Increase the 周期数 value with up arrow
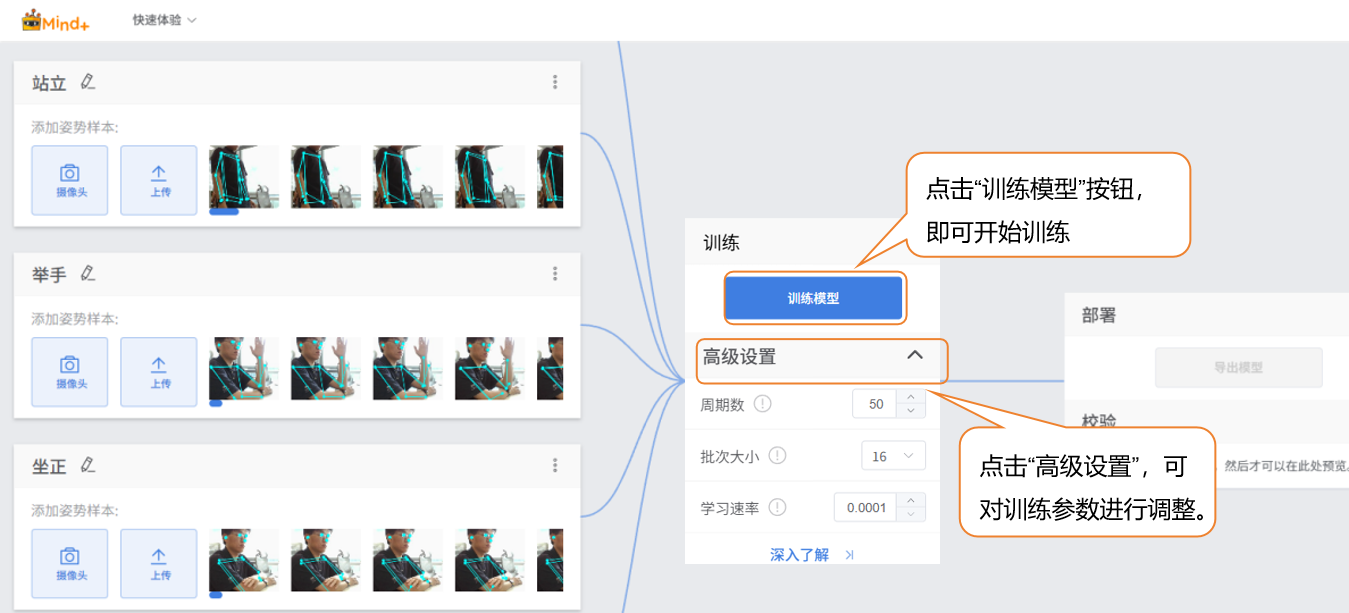This screenshot has height=613, width=1349. (x=910, y=398)
